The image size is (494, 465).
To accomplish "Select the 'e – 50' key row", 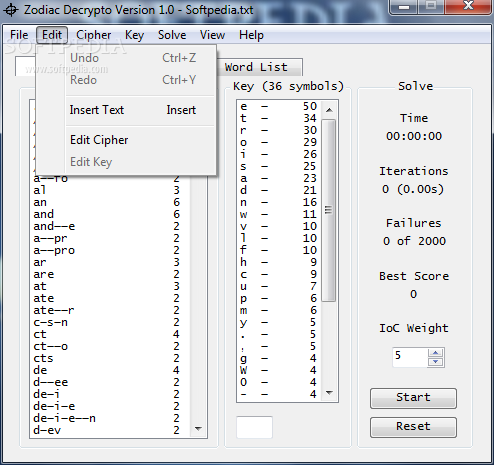I will pyautogui.click(x=279, y=106).
